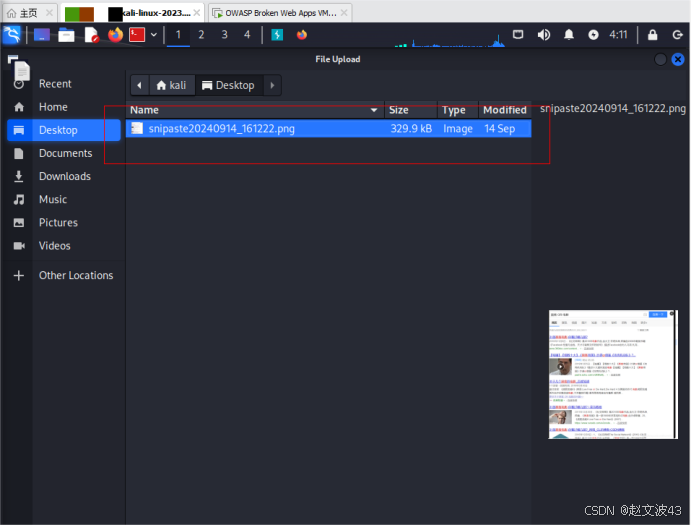The height and width of the screenshot is (525, 692).
Task: Click the path bar forward arrow
Action: tap(272, 85)
